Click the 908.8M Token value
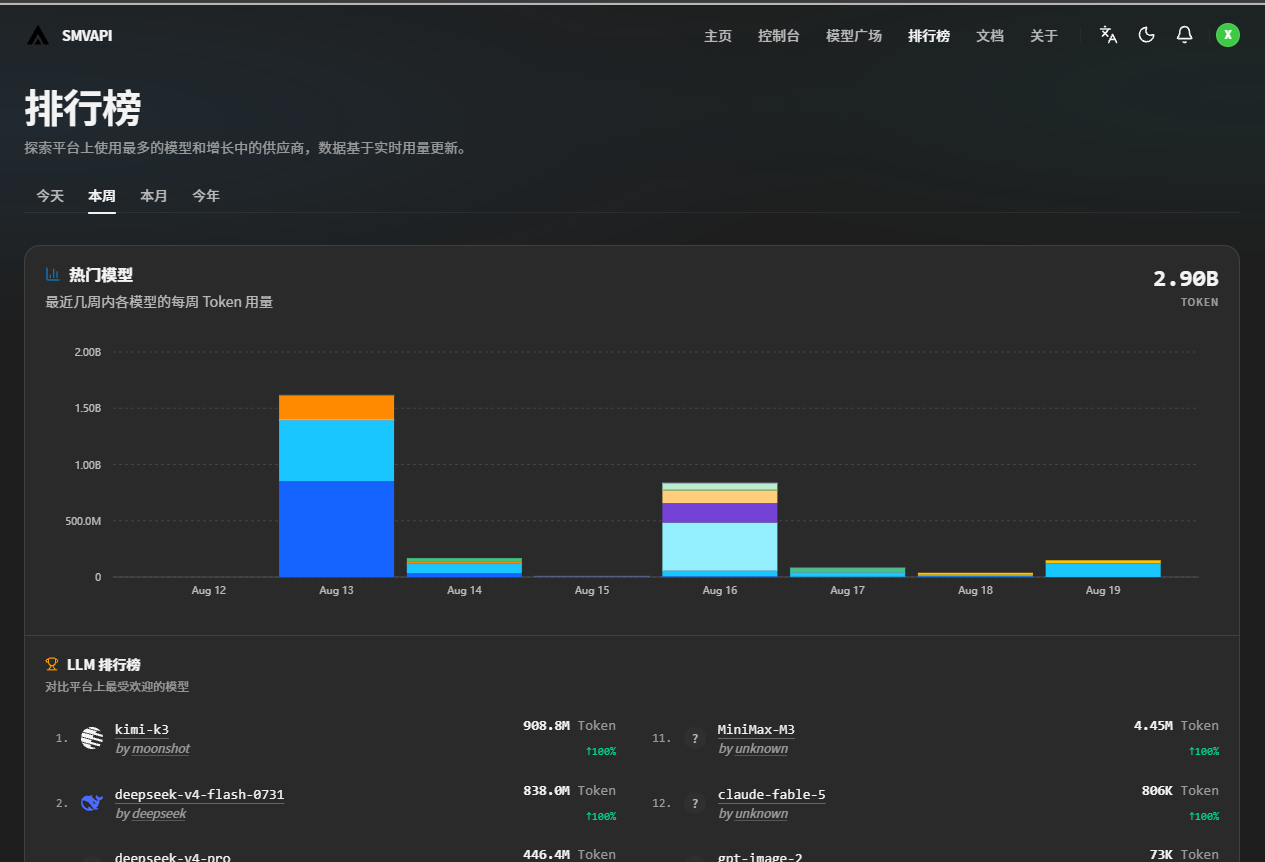Viewport: 1265px width, 862px height. [x=569, y=726]
